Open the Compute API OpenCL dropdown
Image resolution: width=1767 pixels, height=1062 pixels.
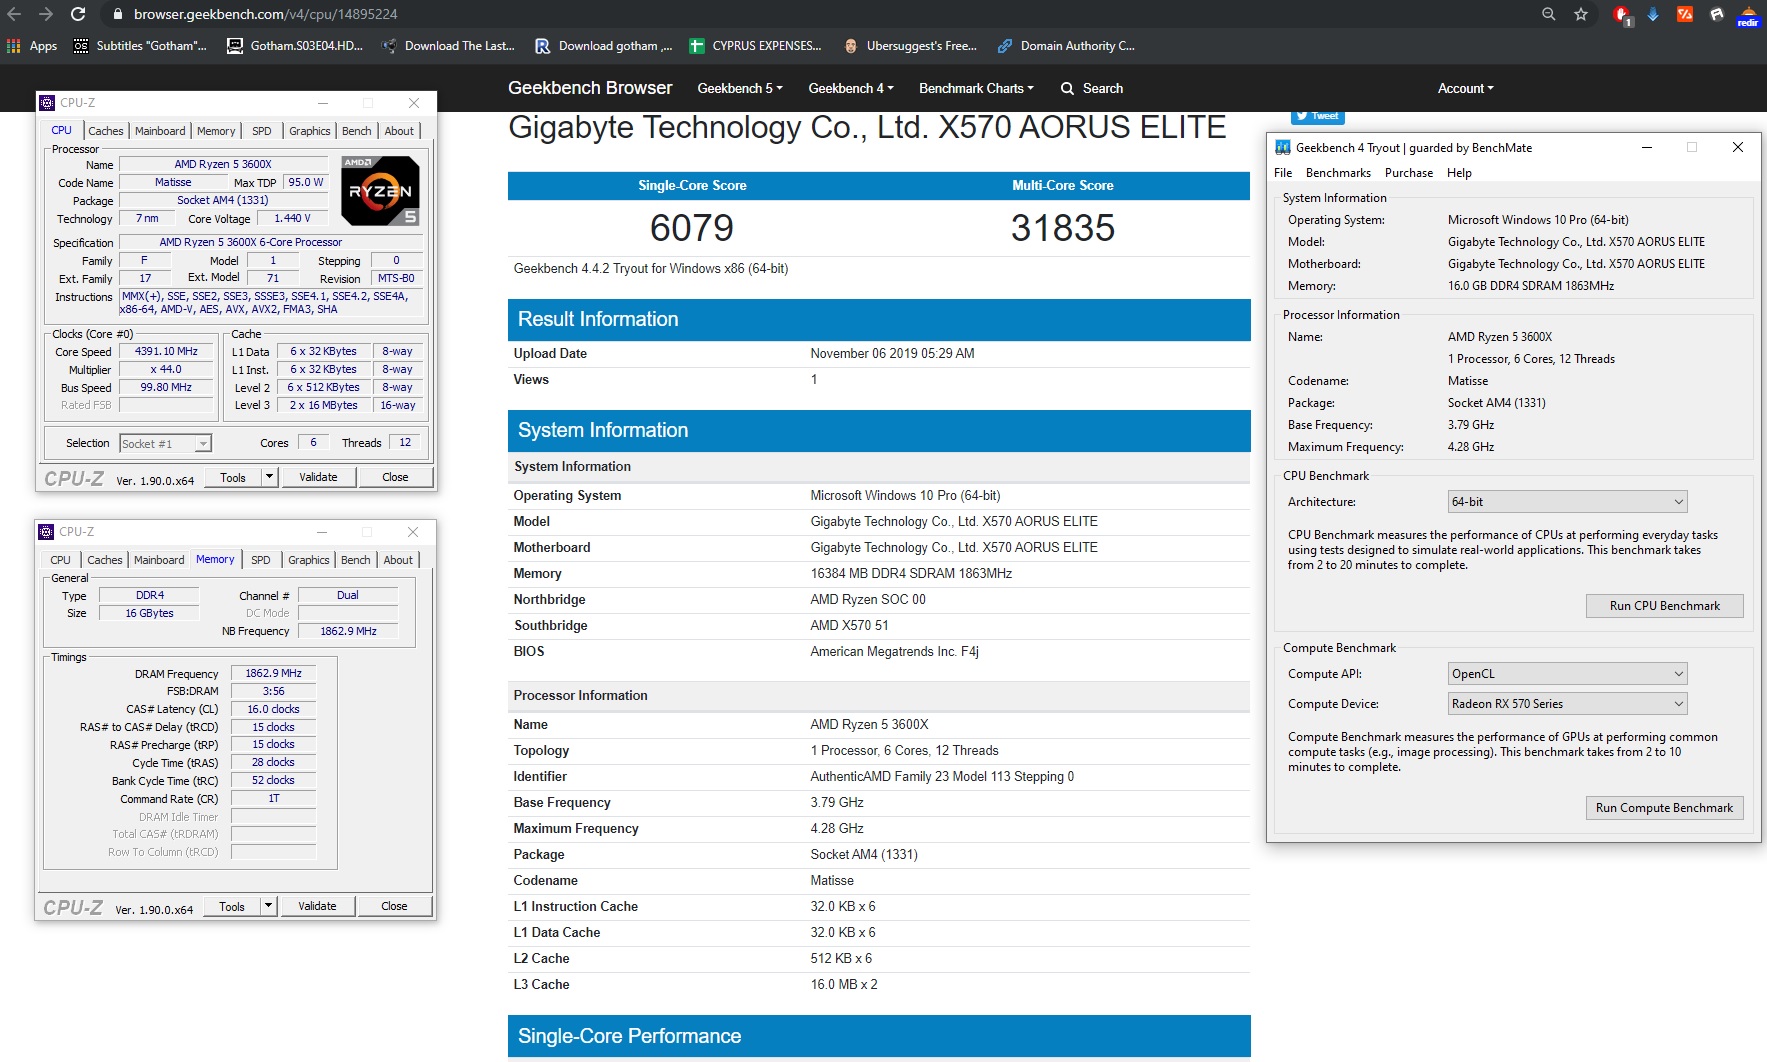(1568, 674)
